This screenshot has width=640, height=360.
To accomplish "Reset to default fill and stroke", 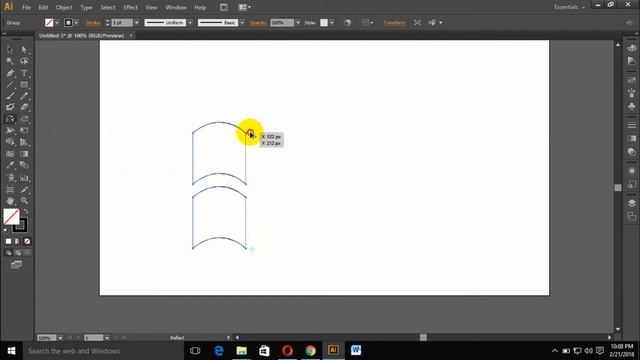I will (x=6, y=231).
